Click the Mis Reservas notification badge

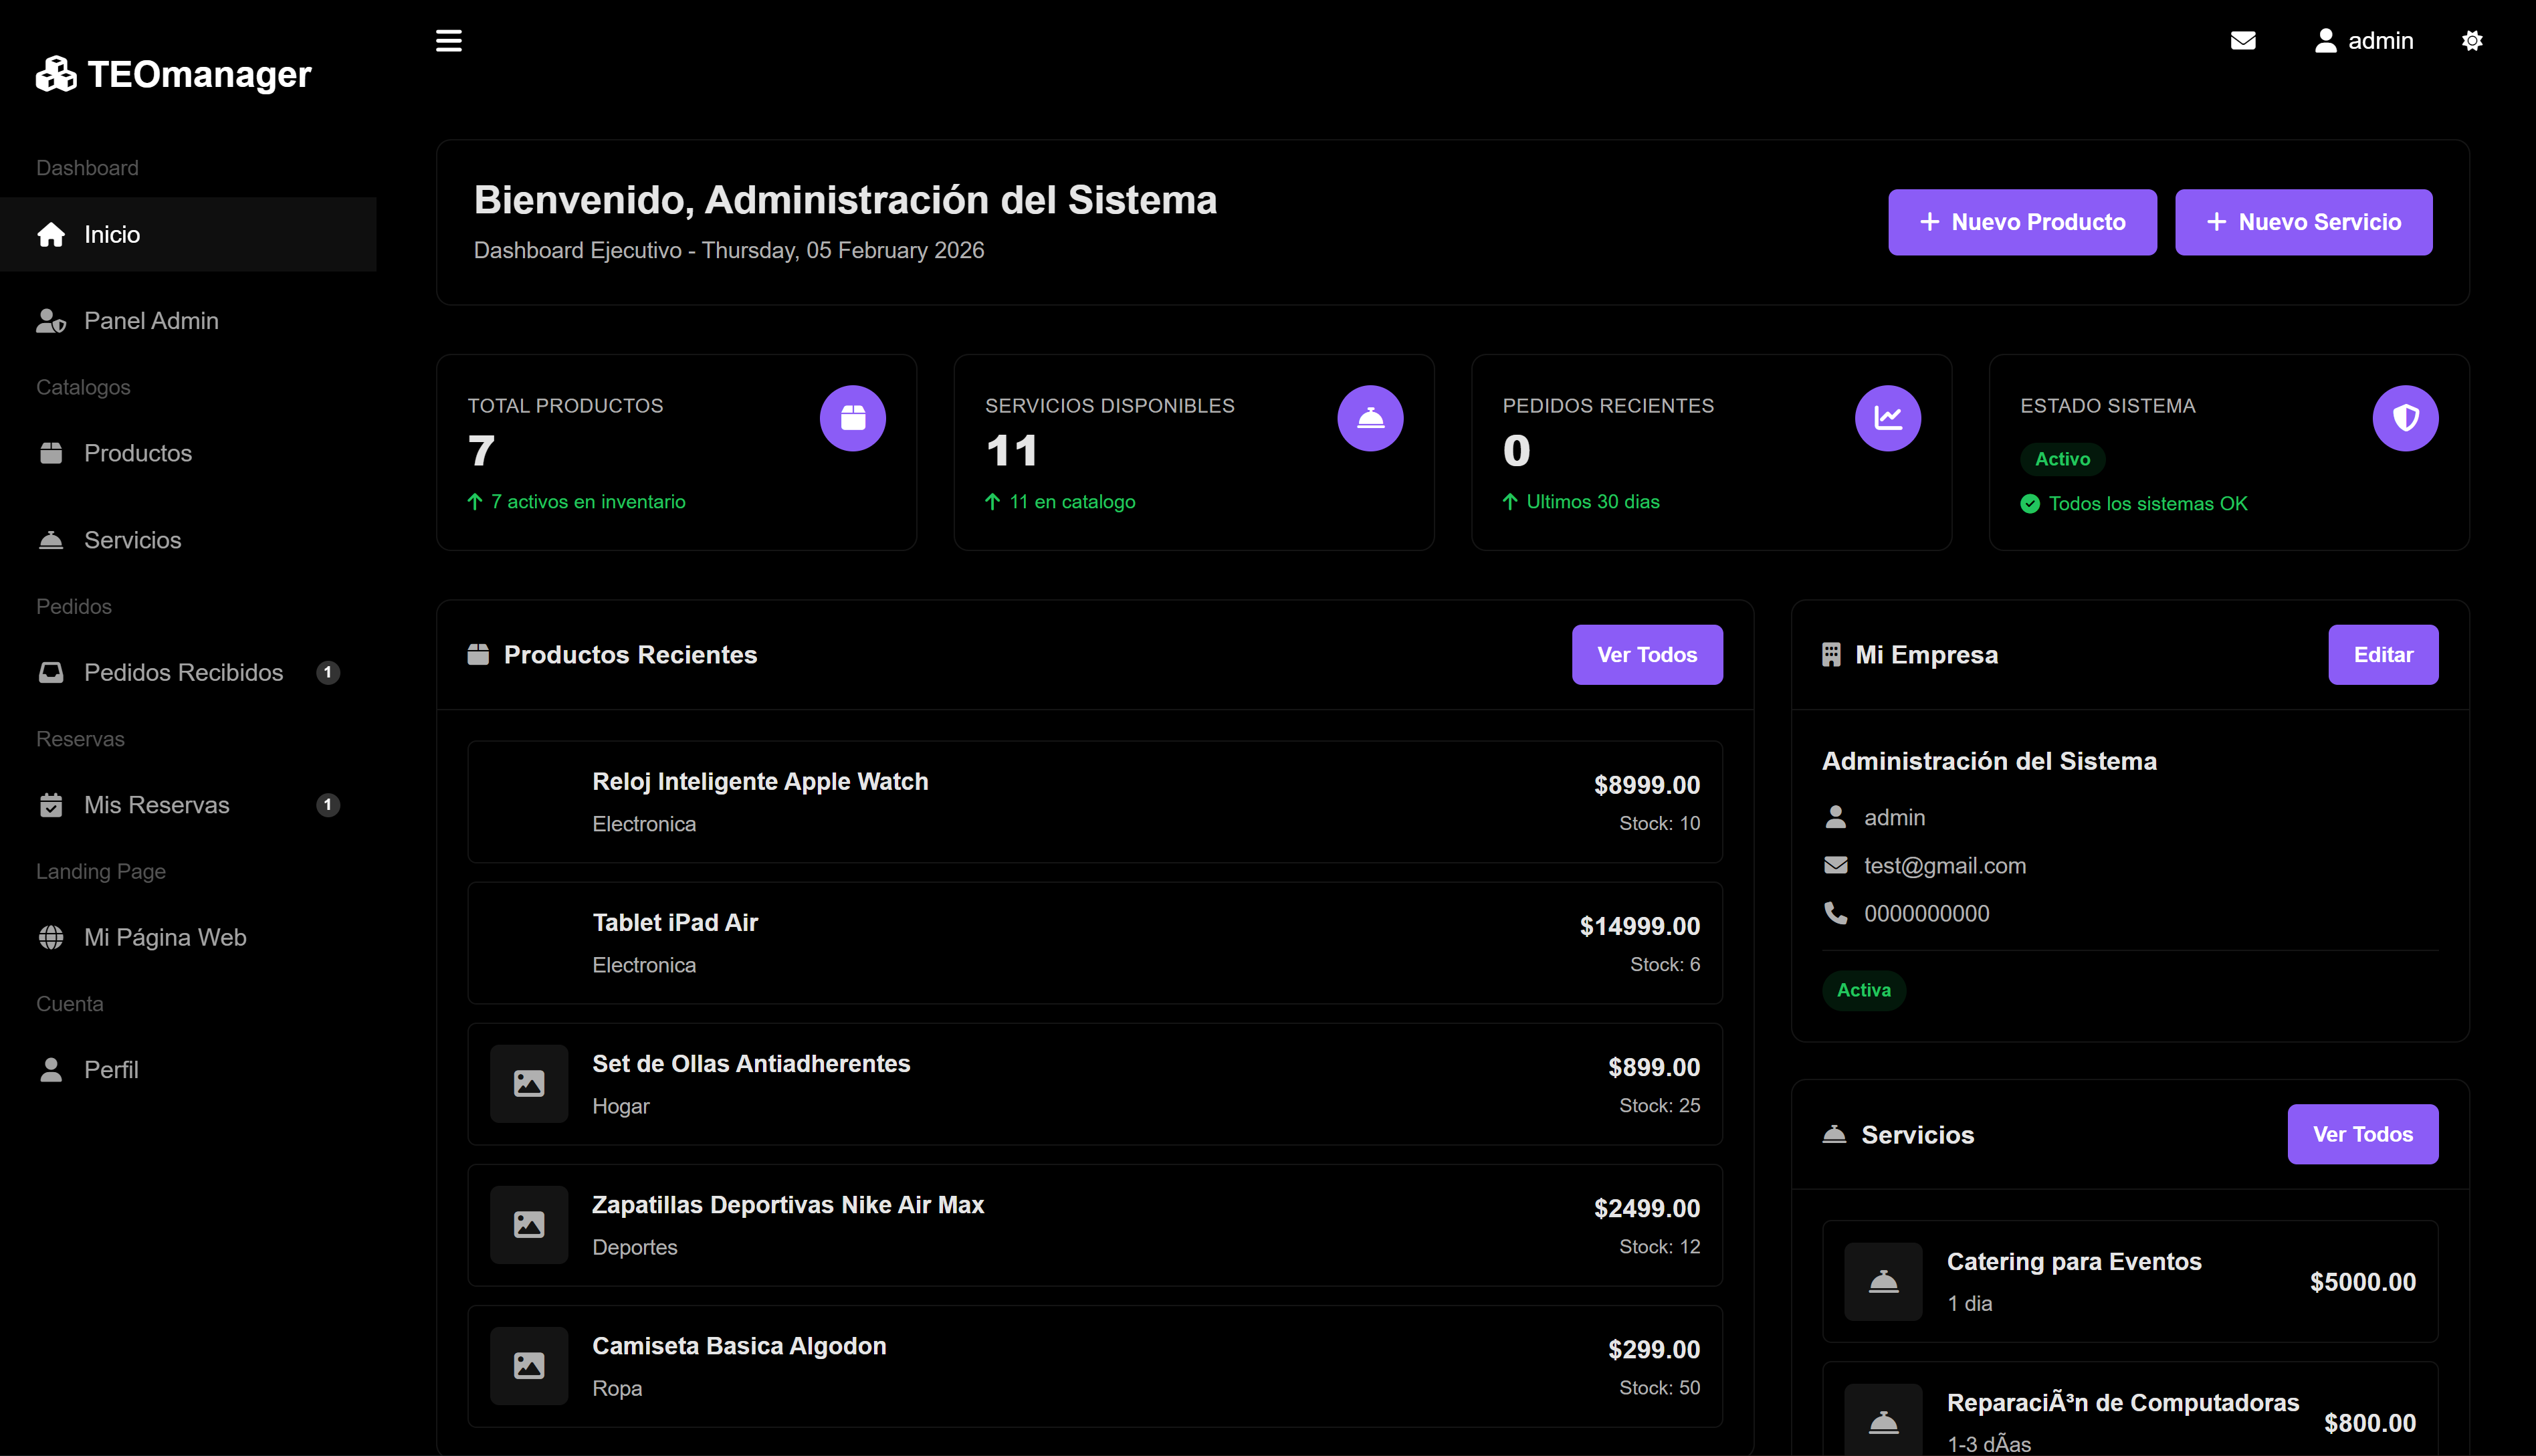[328, 805]
